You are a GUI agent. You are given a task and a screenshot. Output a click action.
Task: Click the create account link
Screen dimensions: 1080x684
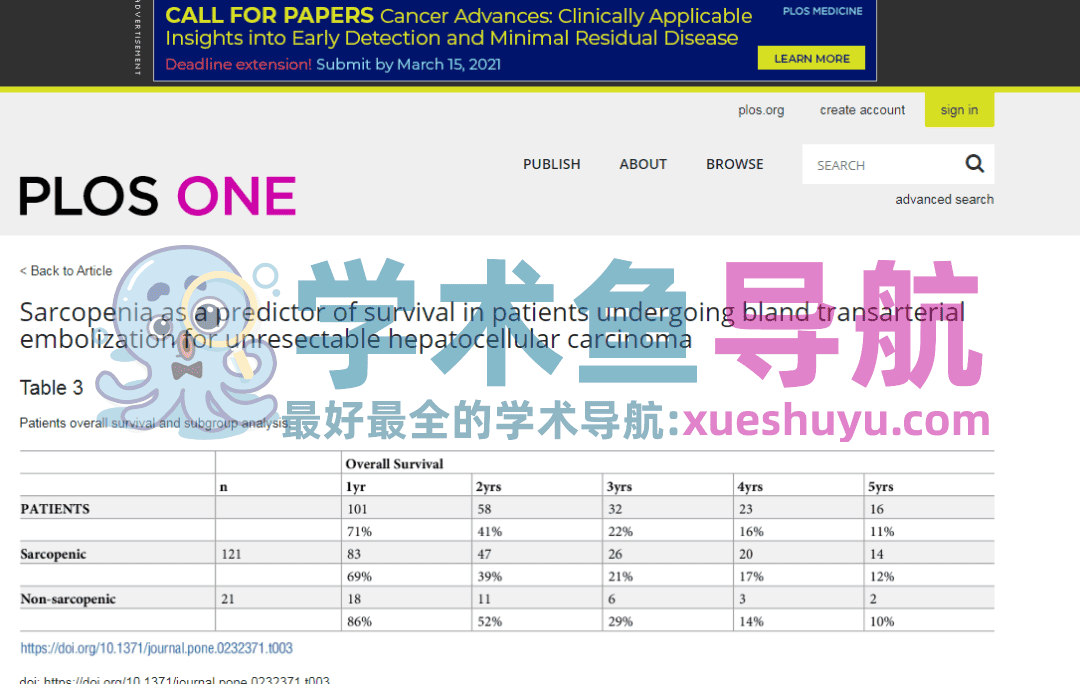coord(862,110)
